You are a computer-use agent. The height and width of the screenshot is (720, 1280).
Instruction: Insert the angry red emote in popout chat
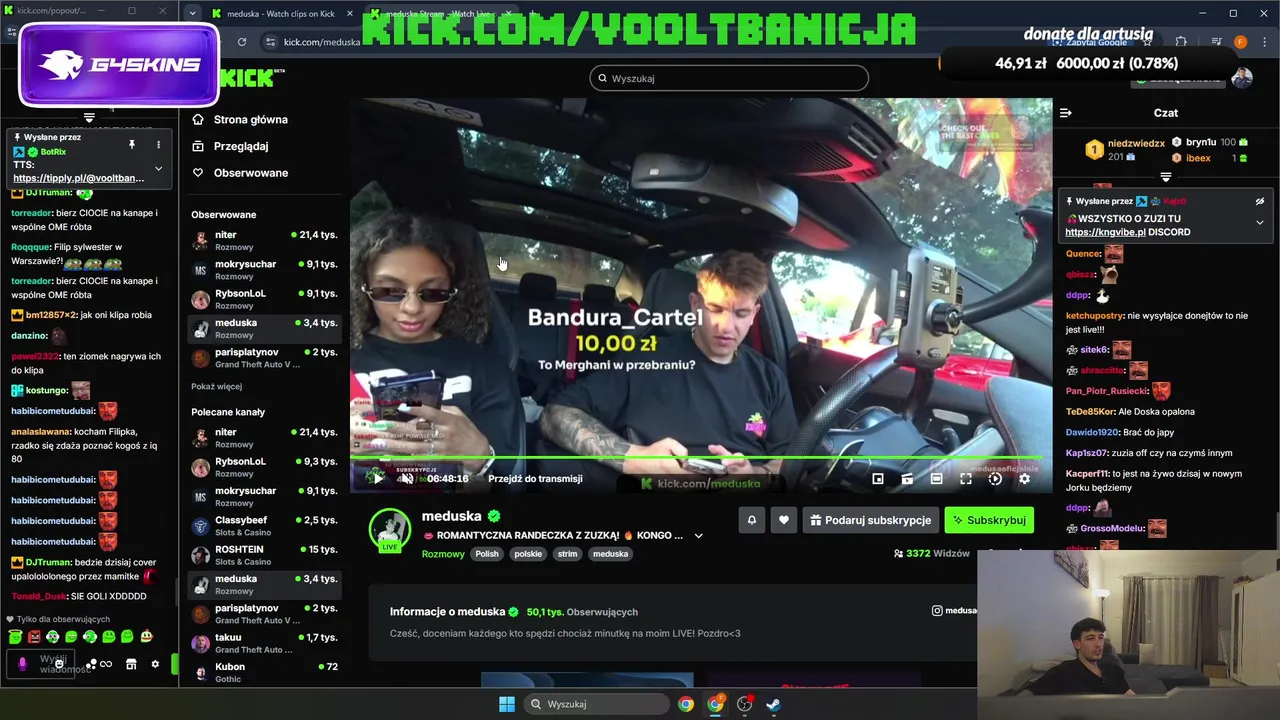tap(34, 636)
